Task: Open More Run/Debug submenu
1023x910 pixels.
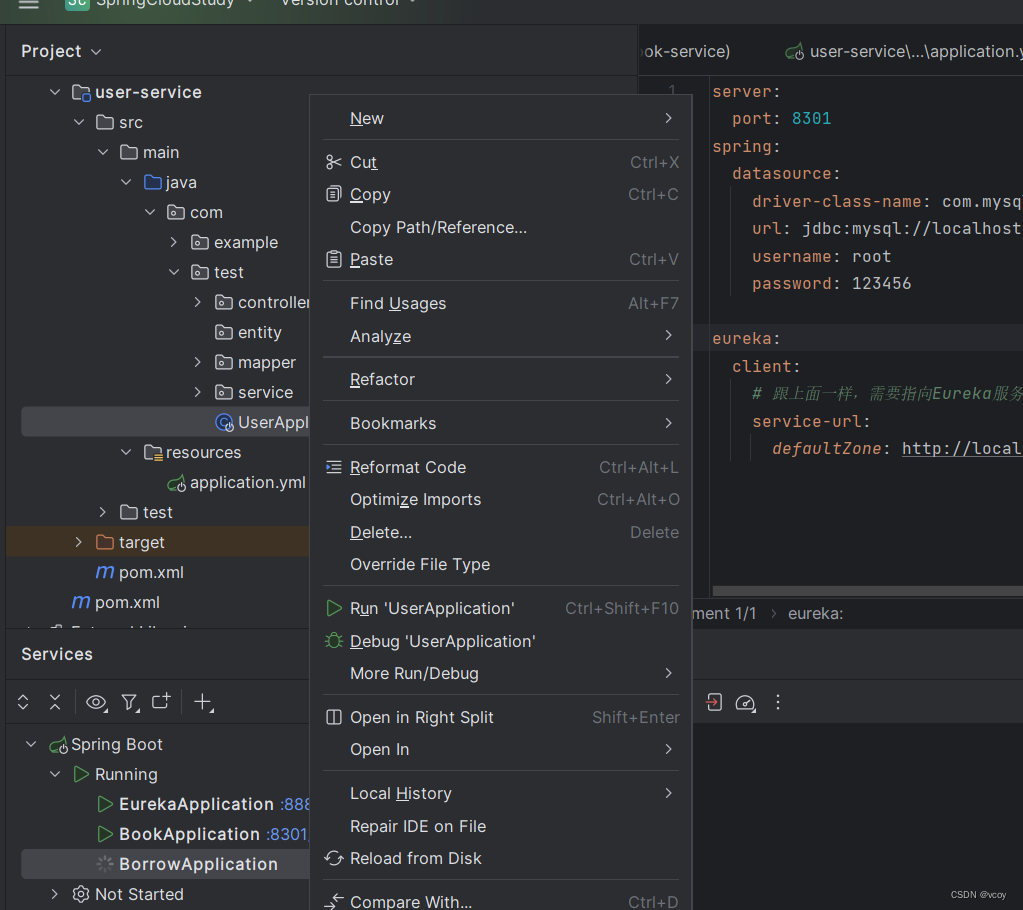Action: click(501, 673)
